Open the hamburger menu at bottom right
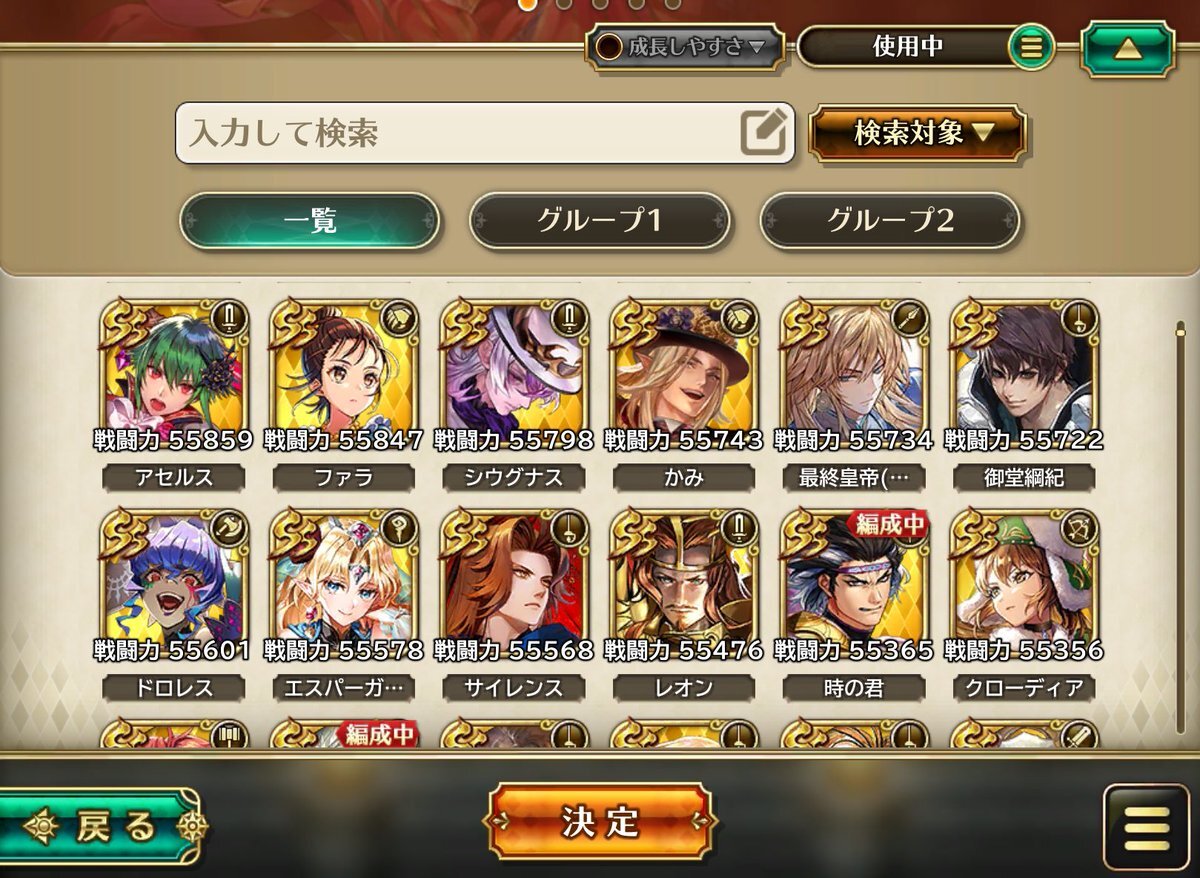1200x878 pixels. click(x=1146, y=826)
